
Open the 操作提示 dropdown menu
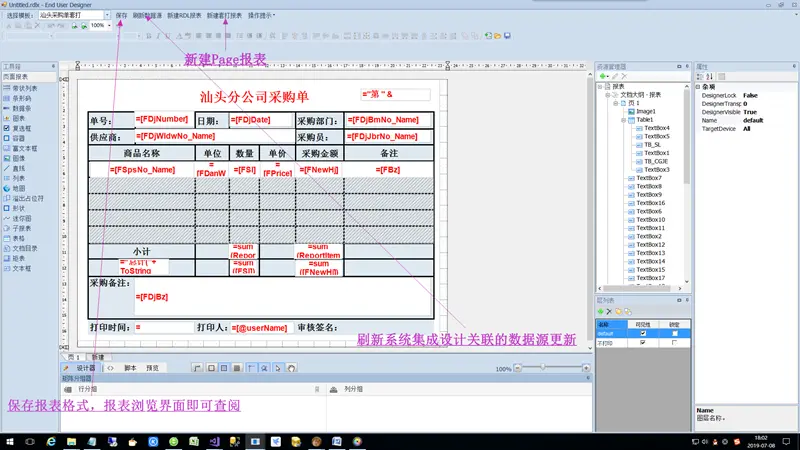[261, 16]
